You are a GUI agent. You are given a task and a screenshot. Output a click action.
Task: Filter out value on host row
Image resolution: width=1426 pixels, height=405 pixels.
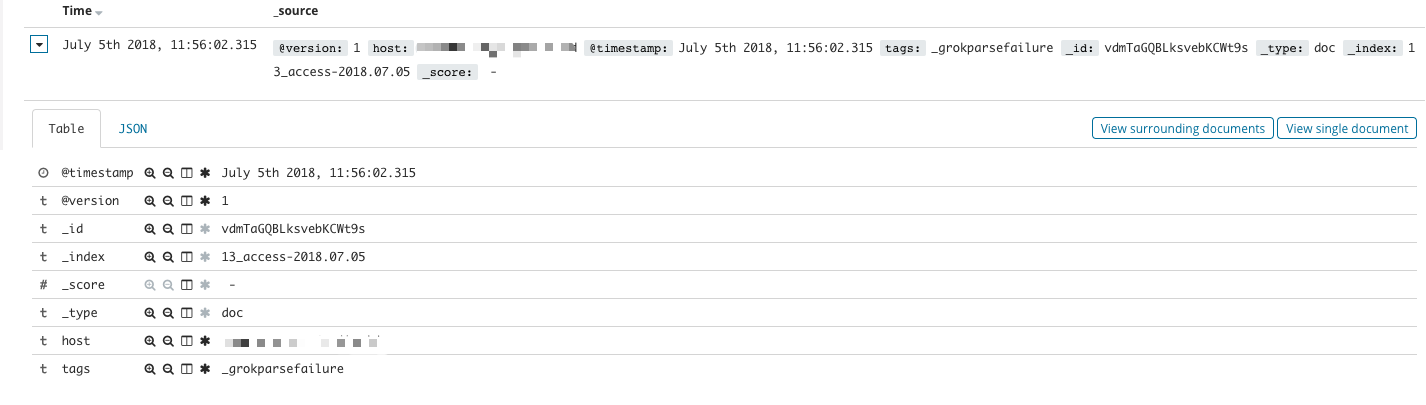168,341
